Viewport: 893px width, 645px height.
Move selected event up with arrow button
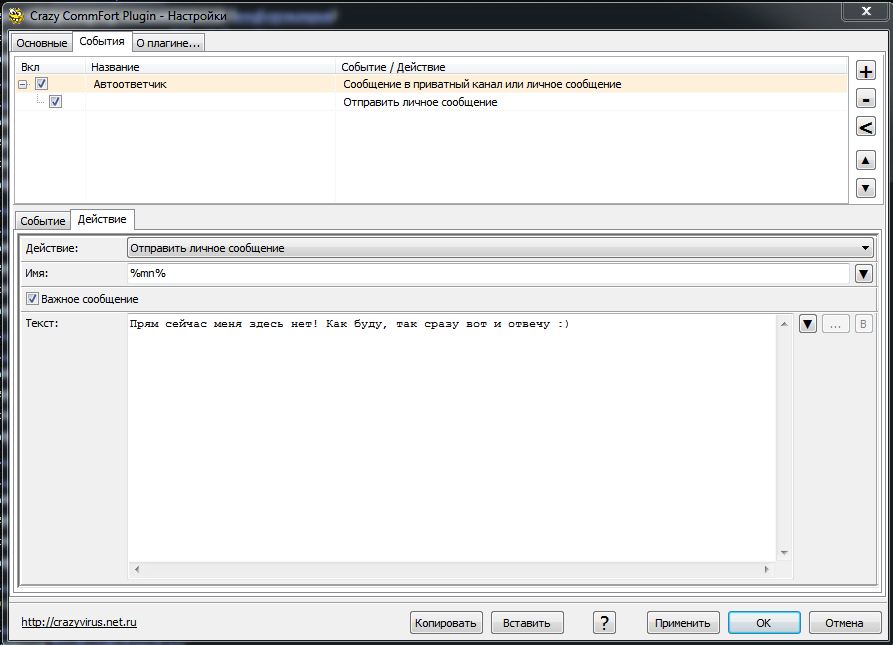866,160
